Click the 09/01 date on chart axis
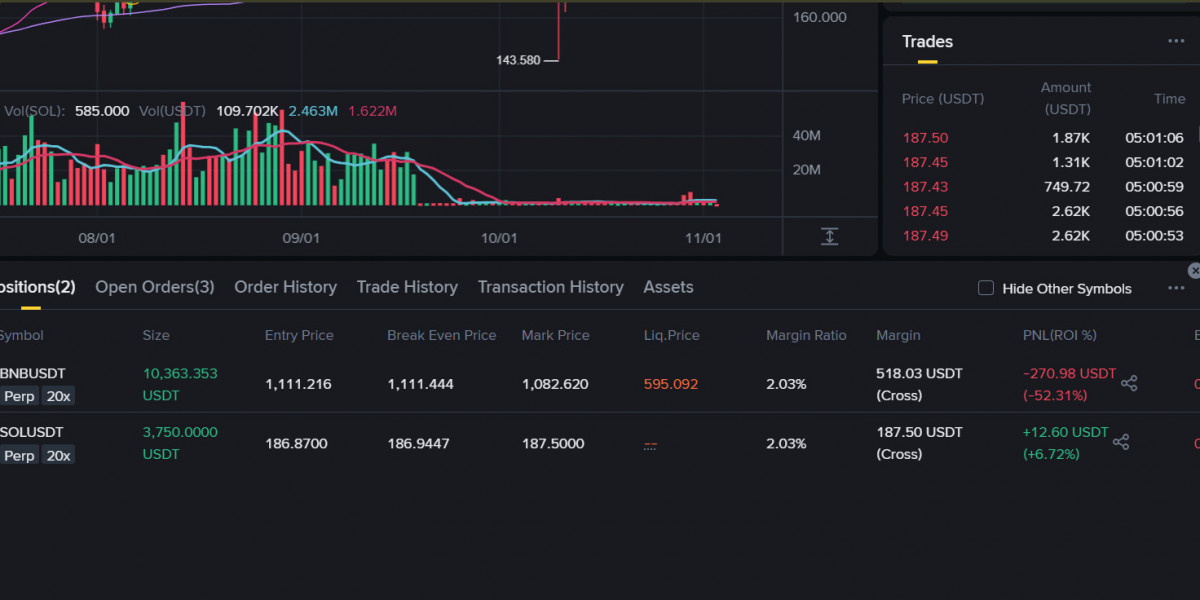 [301, 238]
